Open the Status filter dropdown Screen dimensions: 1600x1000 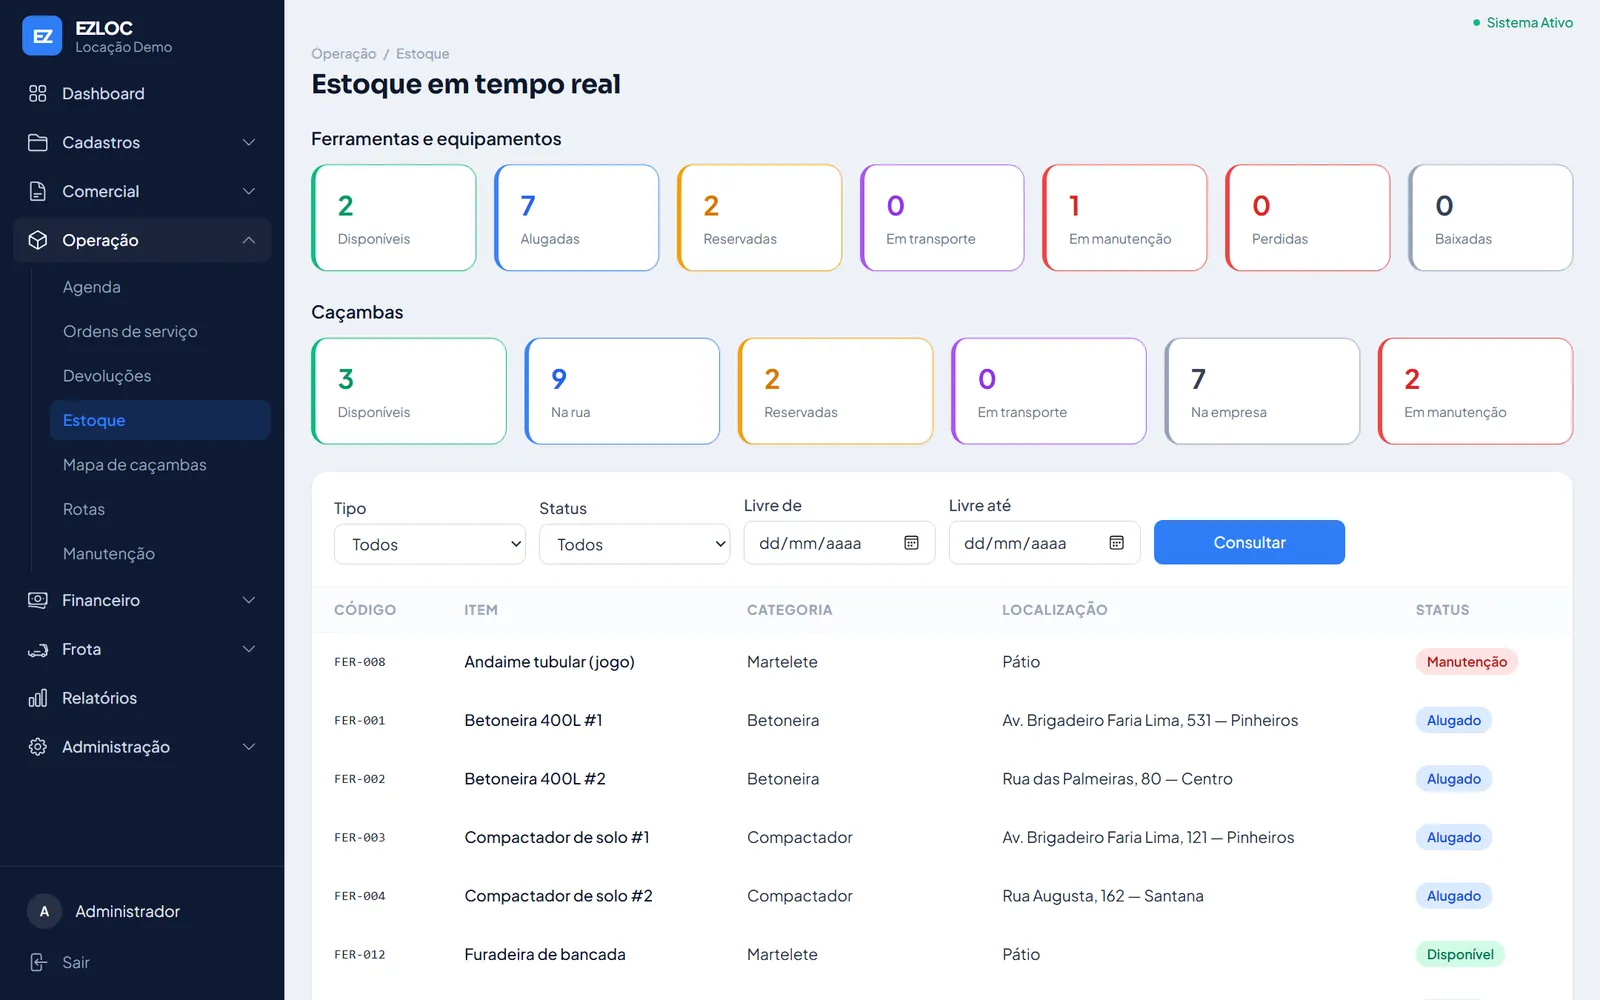click(635, 544)
